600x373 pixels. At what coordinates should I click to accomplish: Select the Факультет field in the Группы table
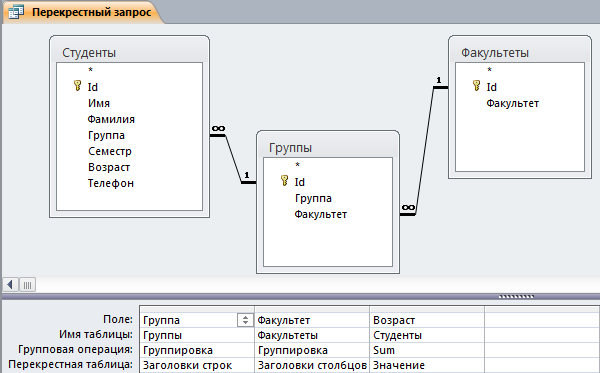pyautogui.click(x=321, y=214)
